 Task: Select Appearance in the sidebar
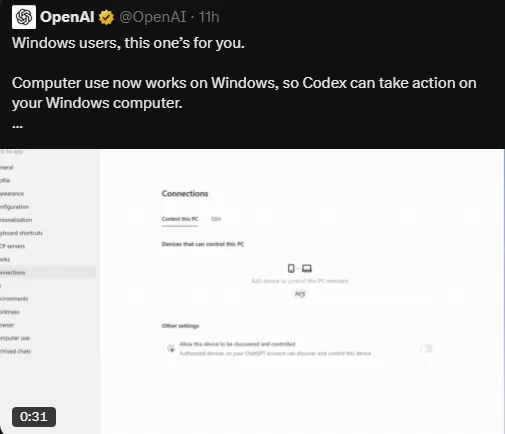click(12, 194)
